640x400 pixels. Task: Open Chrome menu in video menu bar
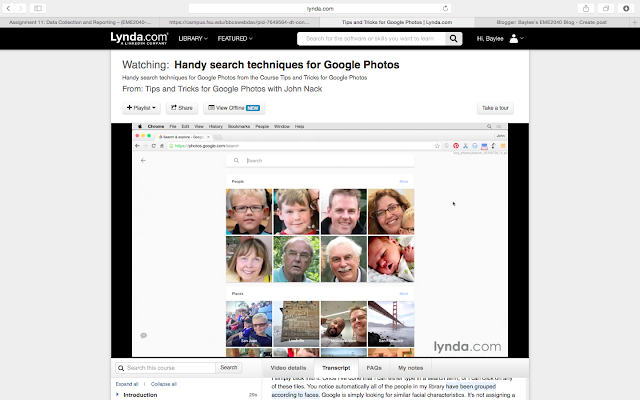pos(156,127)
